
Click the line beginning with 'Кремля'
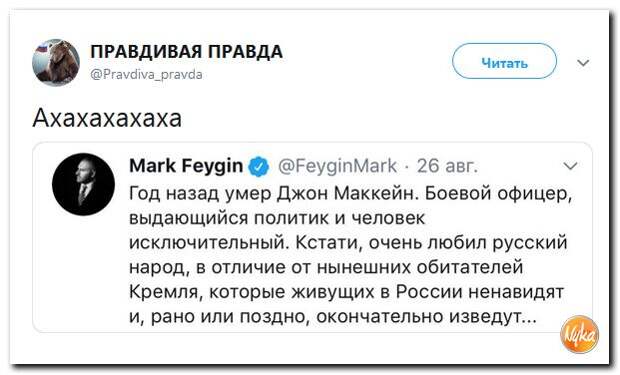click(x=346, y=292)
